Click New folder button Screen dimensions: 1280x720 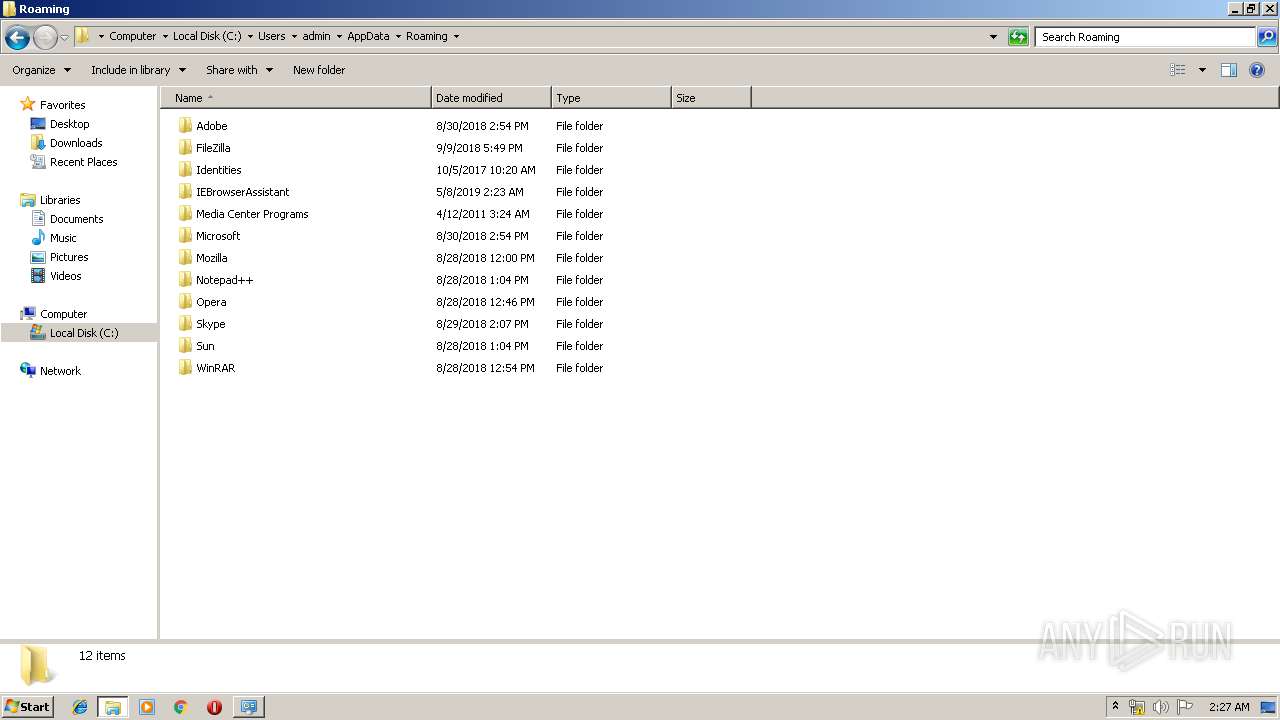(319, 70)
